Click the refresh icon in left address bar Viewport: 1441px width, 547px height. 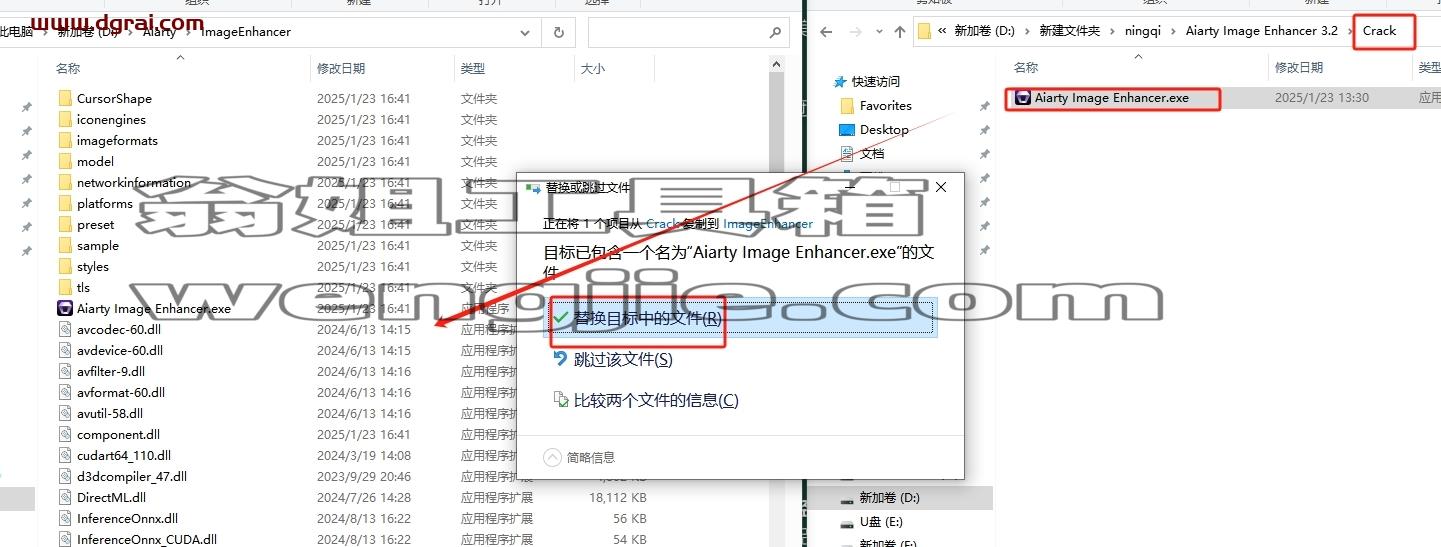[558, 32]
